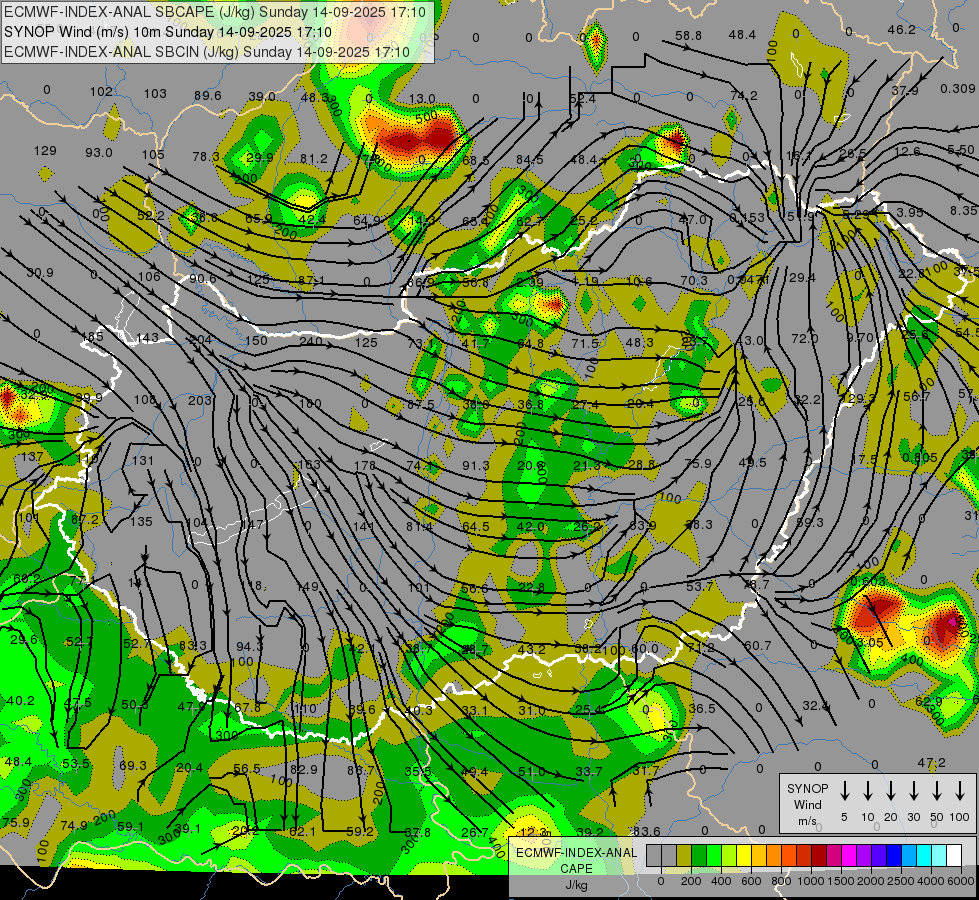
Task: Click the SBCAPE header line
Action: pos(215,12)
